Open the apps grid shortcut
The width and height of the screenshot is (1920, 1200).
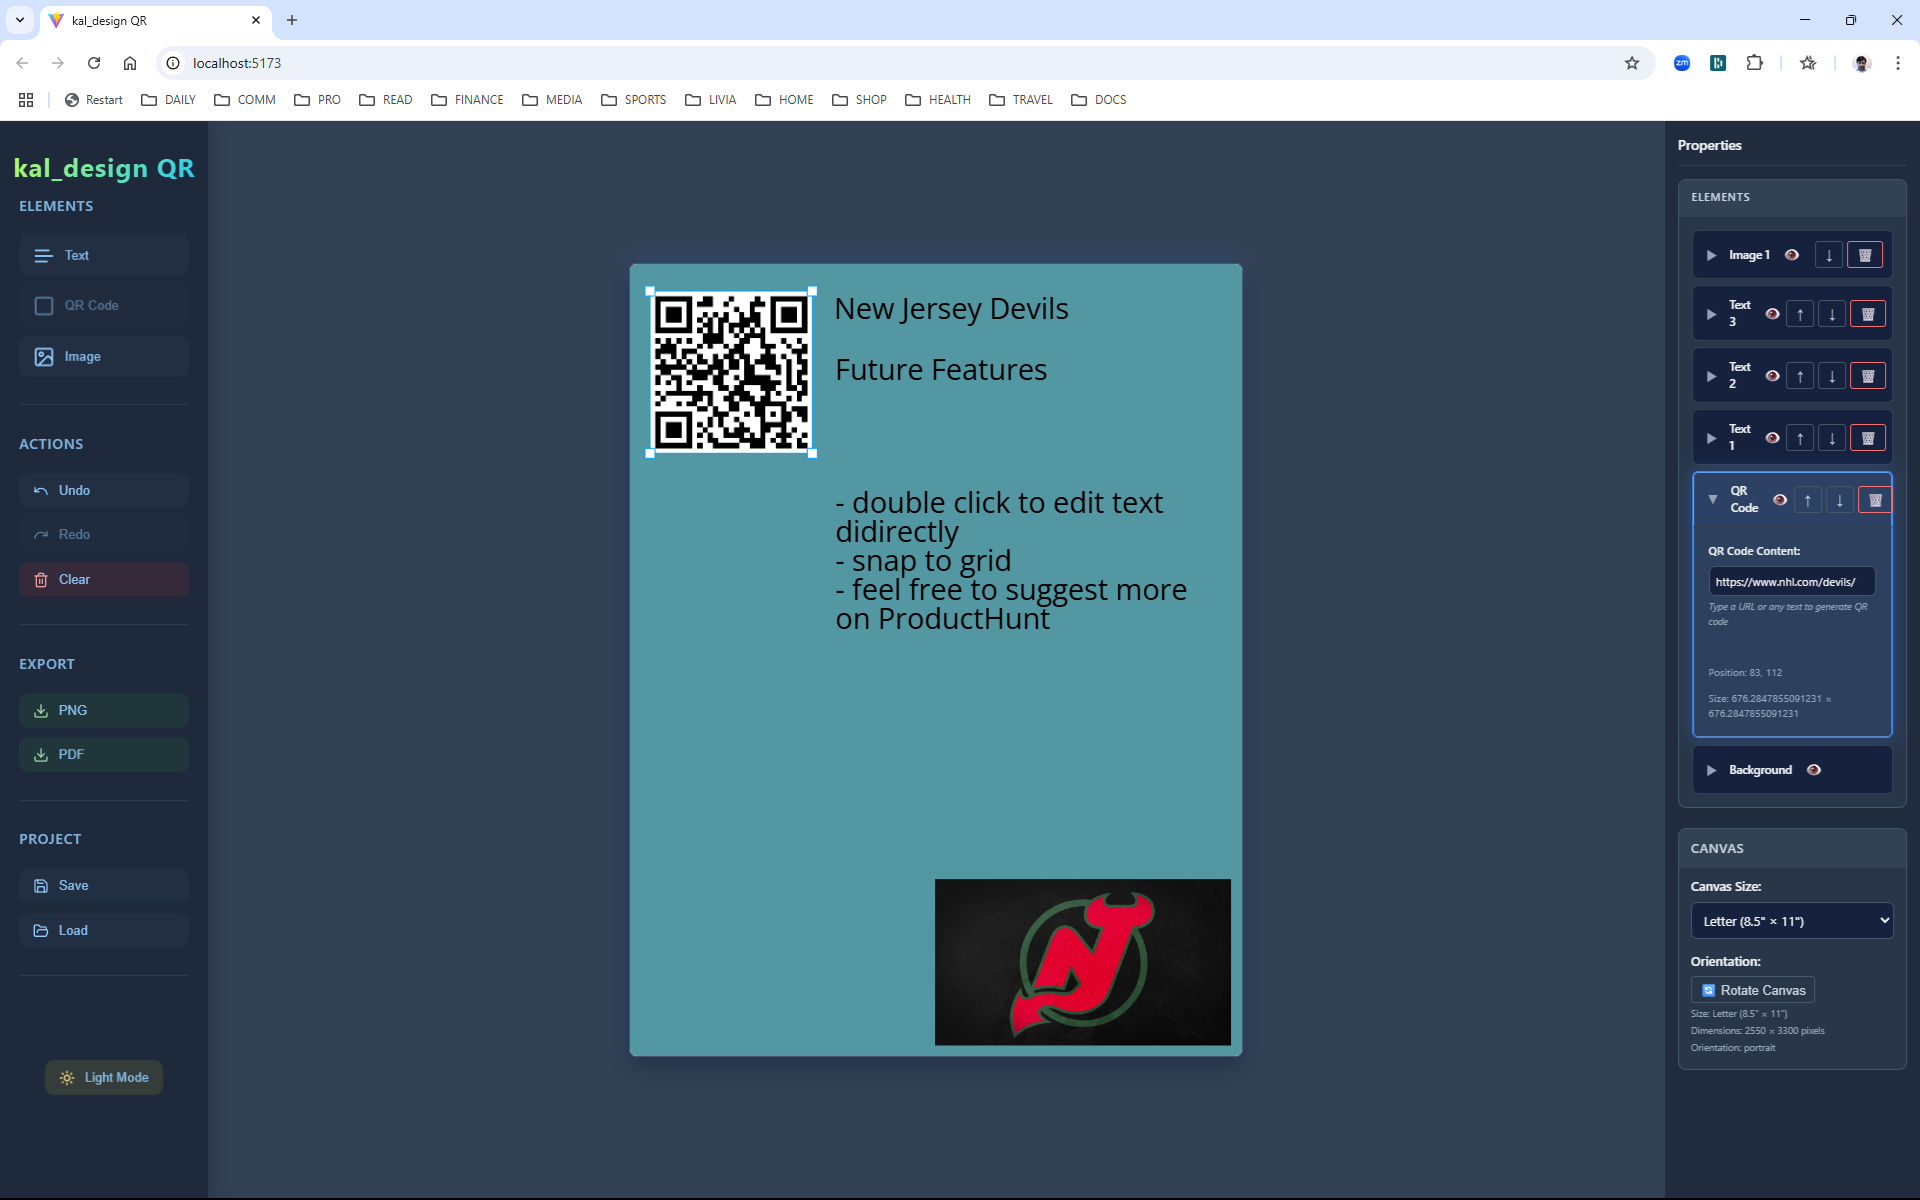pos(26,100)
